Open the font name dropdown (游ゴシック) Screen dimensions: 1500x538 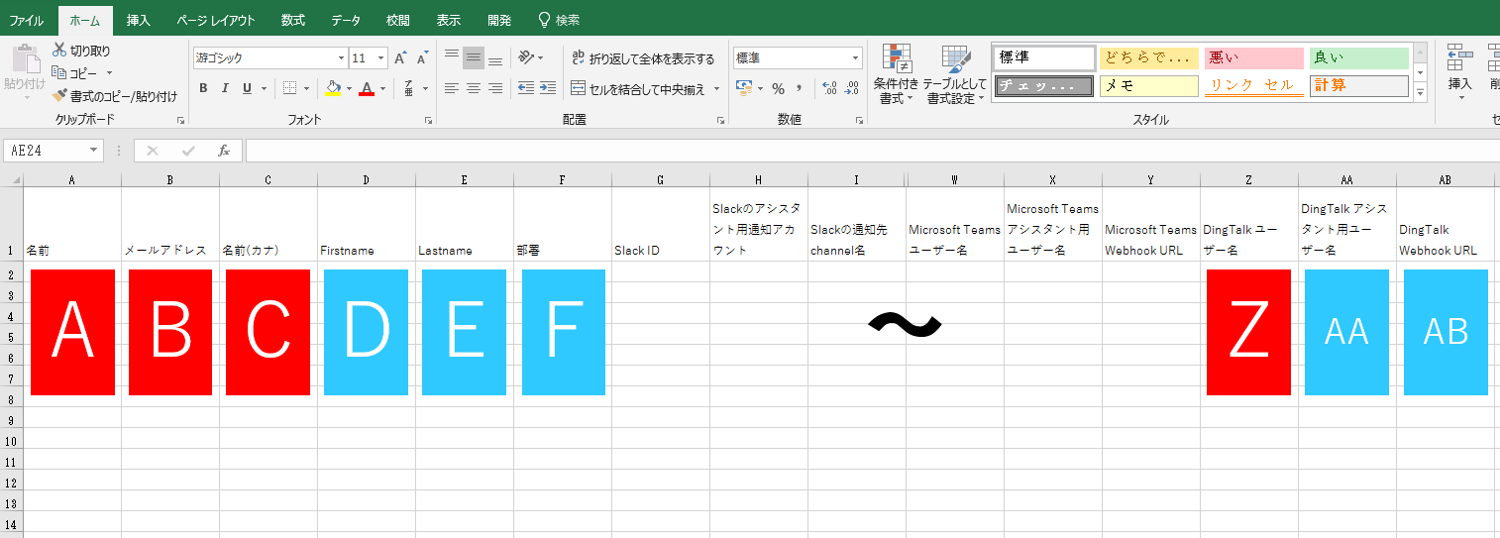[341, 58]
